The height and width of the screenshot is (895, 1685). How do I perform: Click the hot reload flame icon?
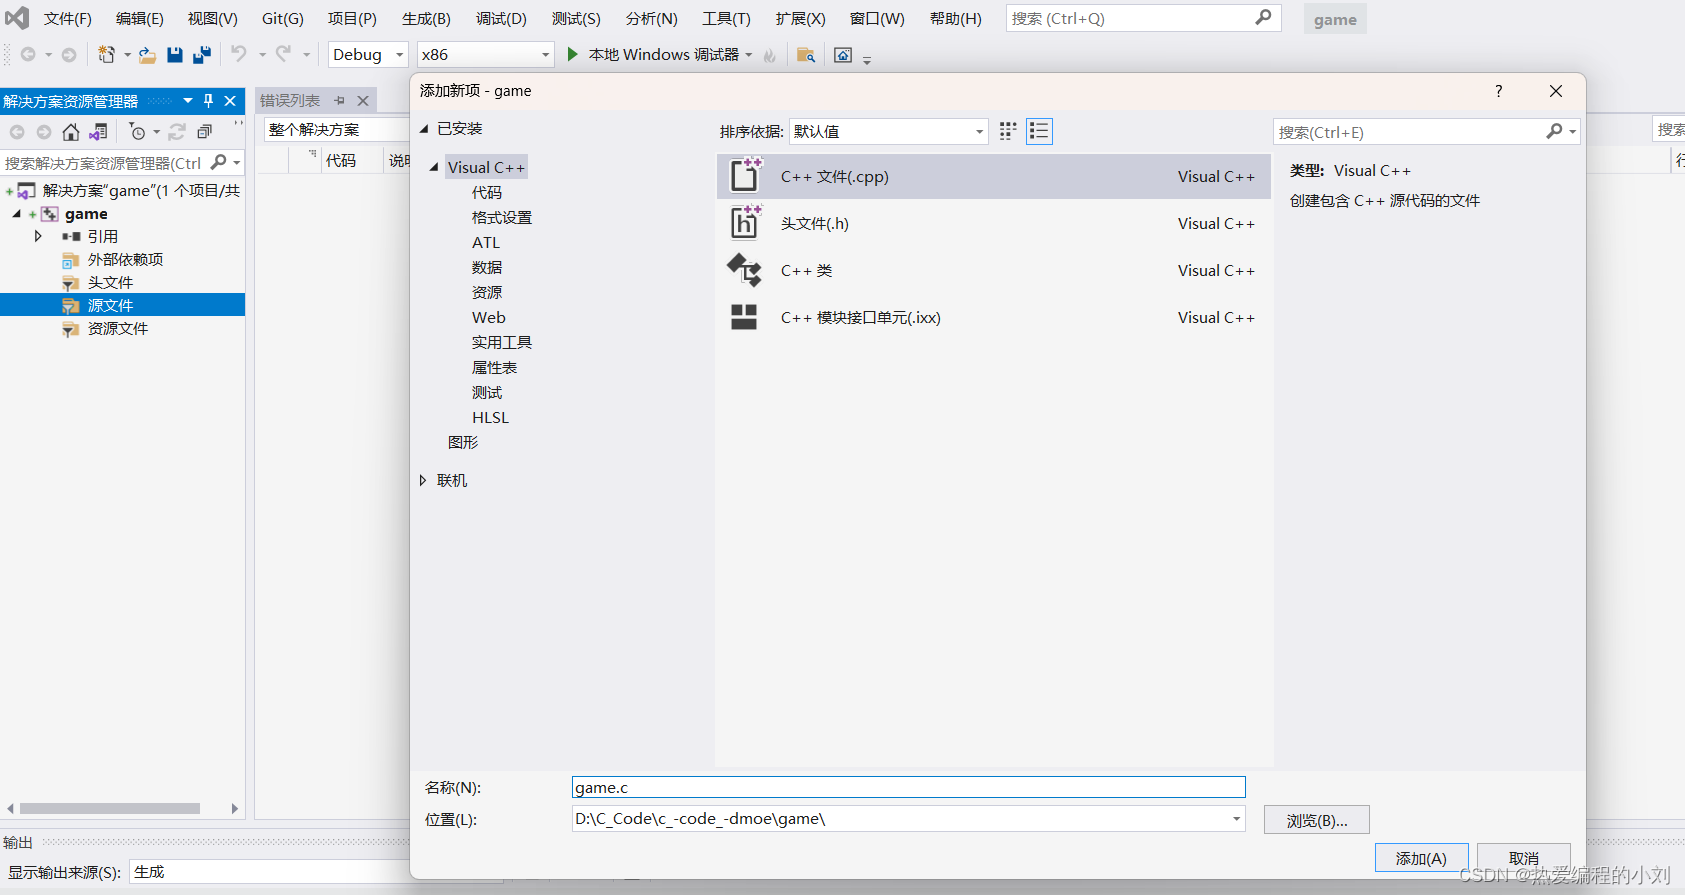(x=770, y=55)
